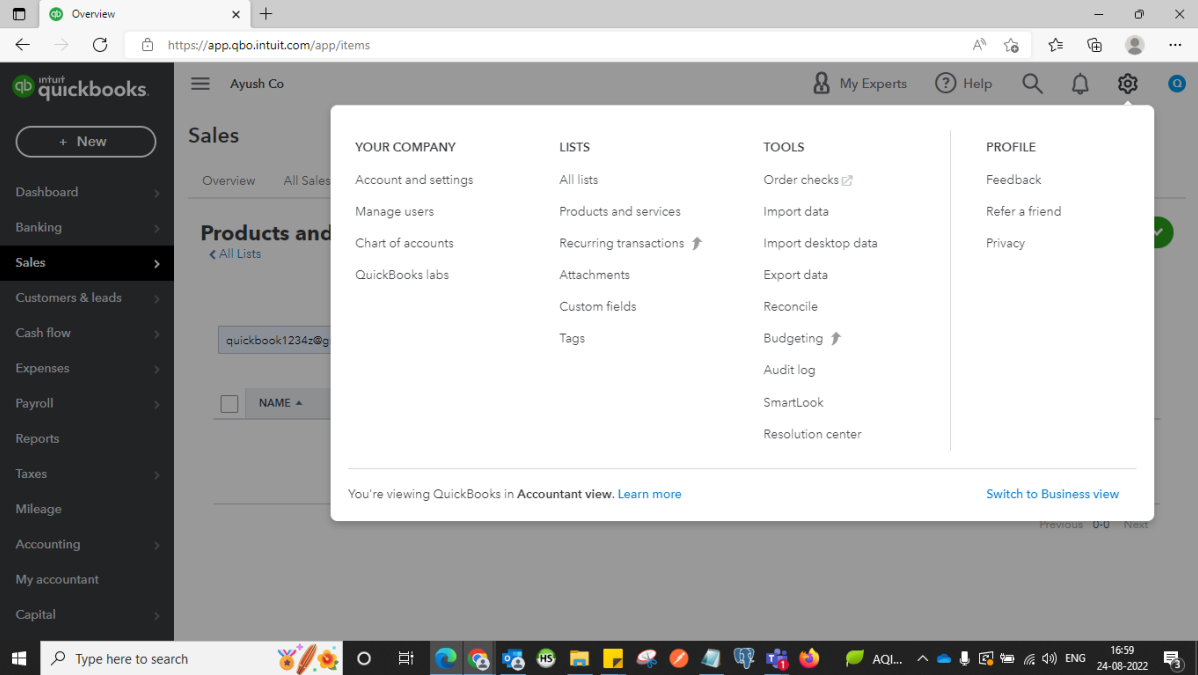Click the QuickBooks logo

pos(80,88)
